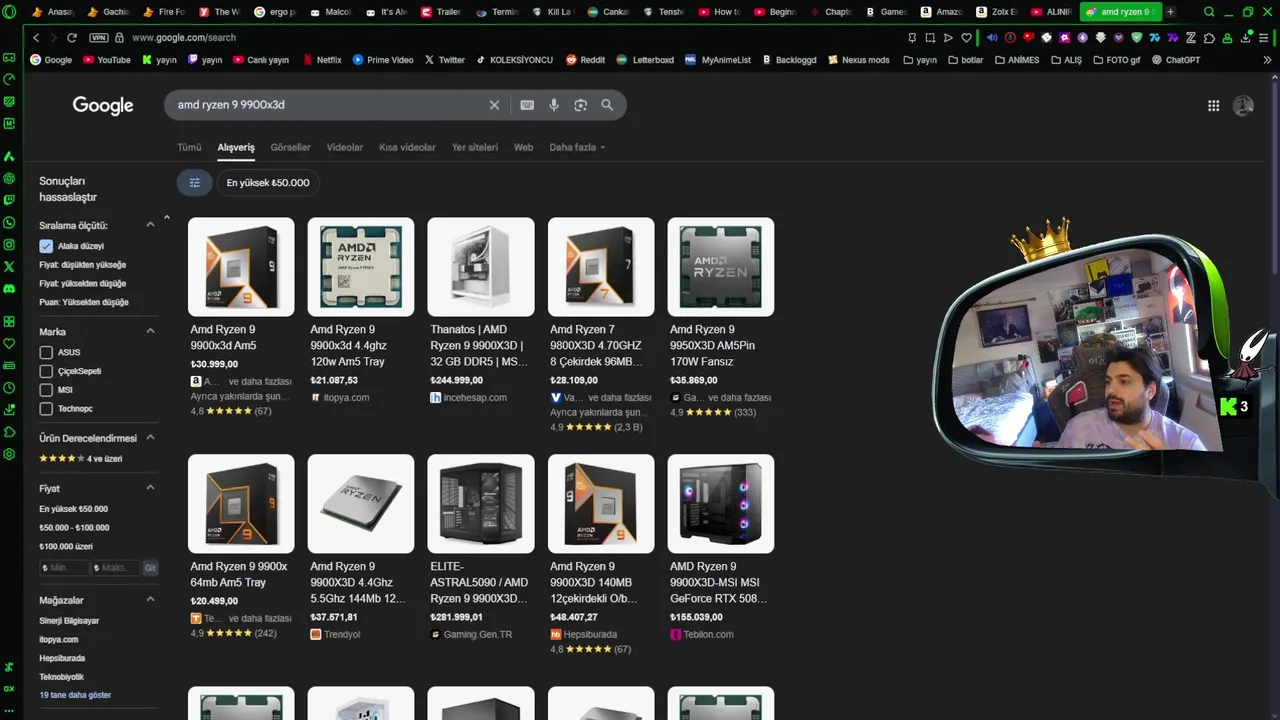Toggle the Alaka düzeyi sort checkbox

click(x=46, y=246)
